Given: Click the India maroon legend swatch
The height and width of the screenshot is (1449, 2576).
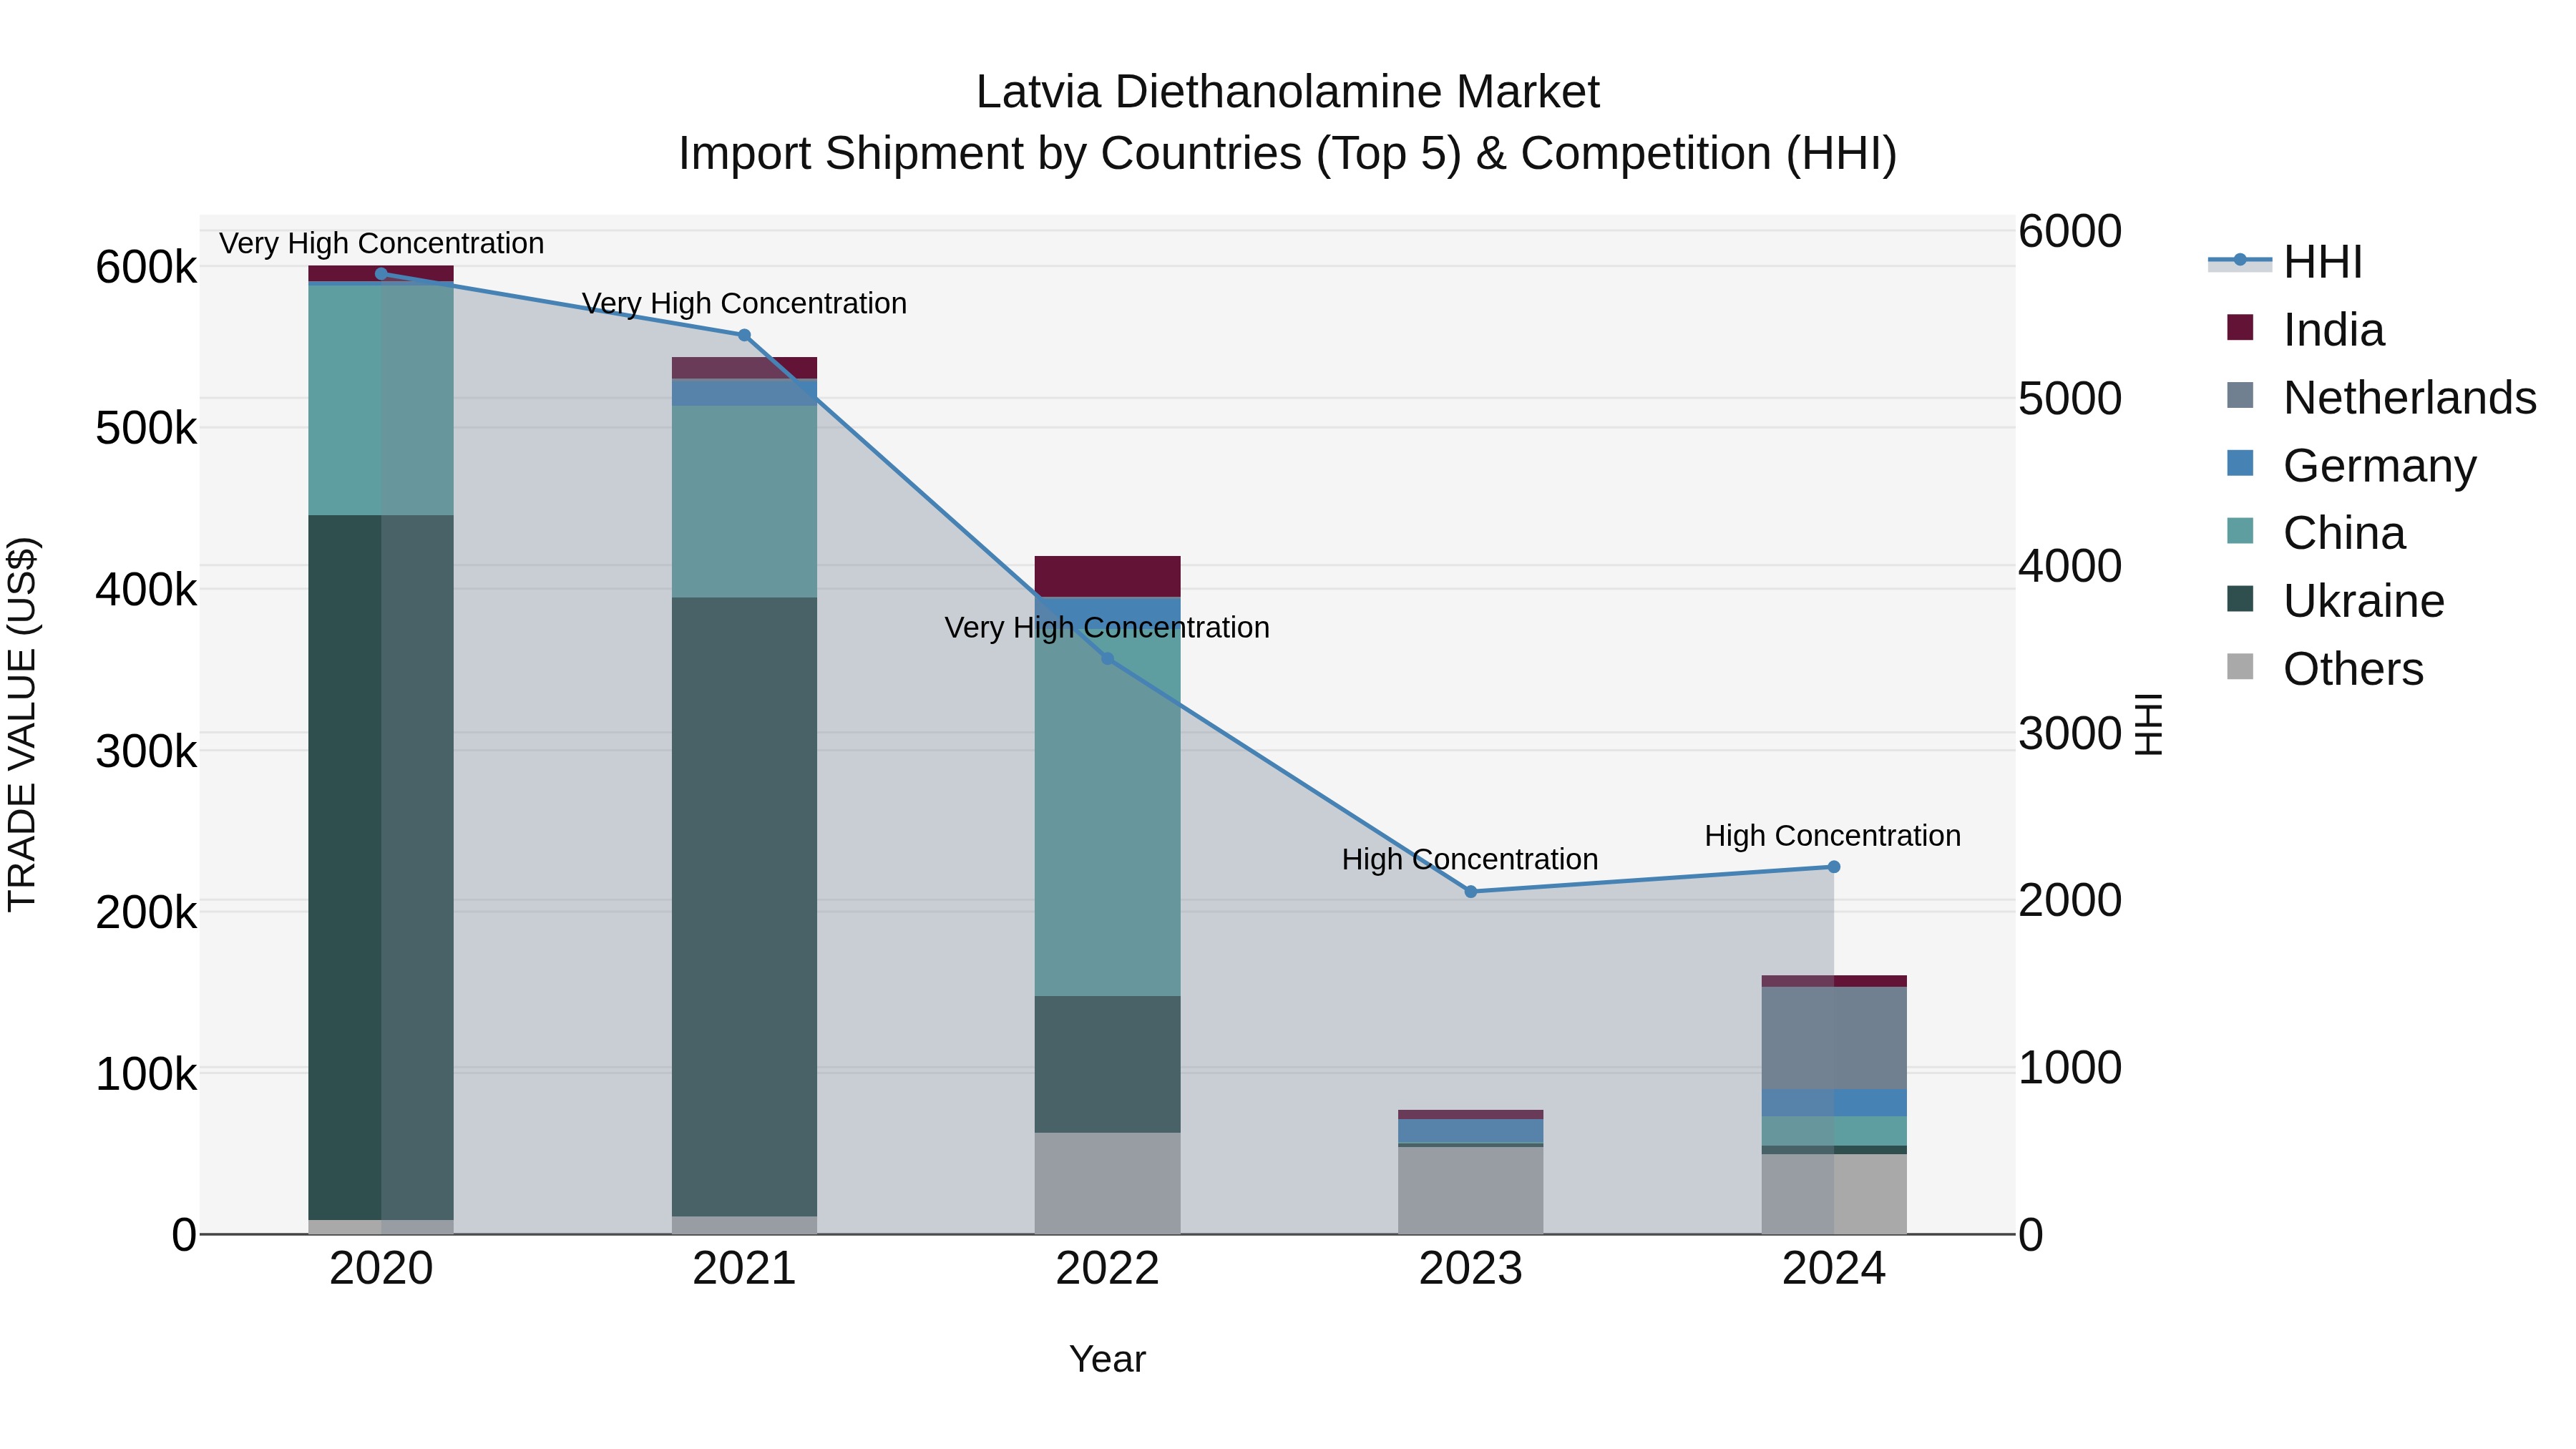Looking at the screenshot, I should [x=2240, y=327].
